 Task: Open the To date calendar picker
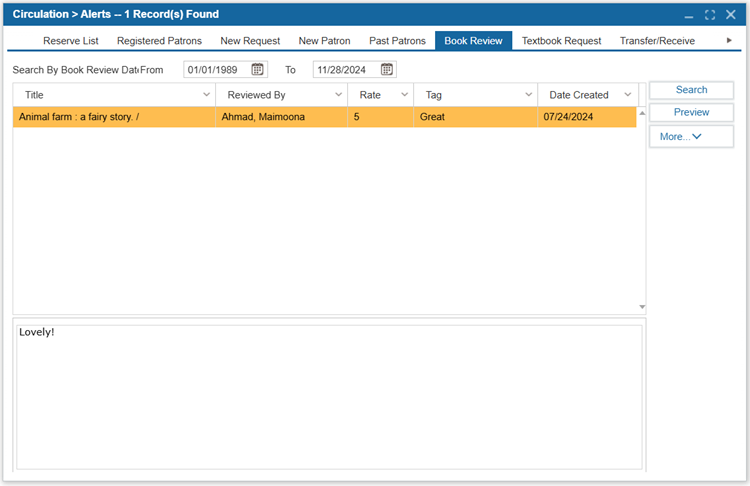click(x=387, y=69)
